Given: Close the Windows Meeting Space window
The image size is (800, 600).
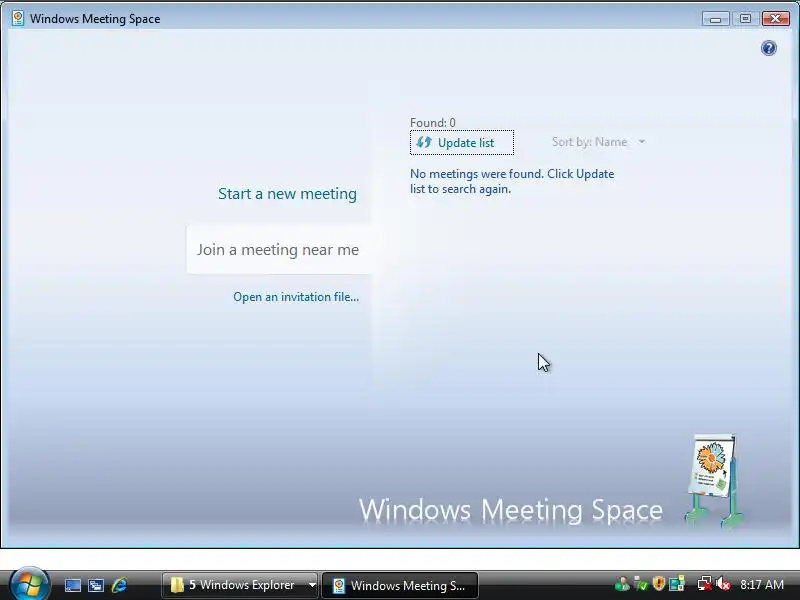Looking at the screenshot, I should pos(776,19).
